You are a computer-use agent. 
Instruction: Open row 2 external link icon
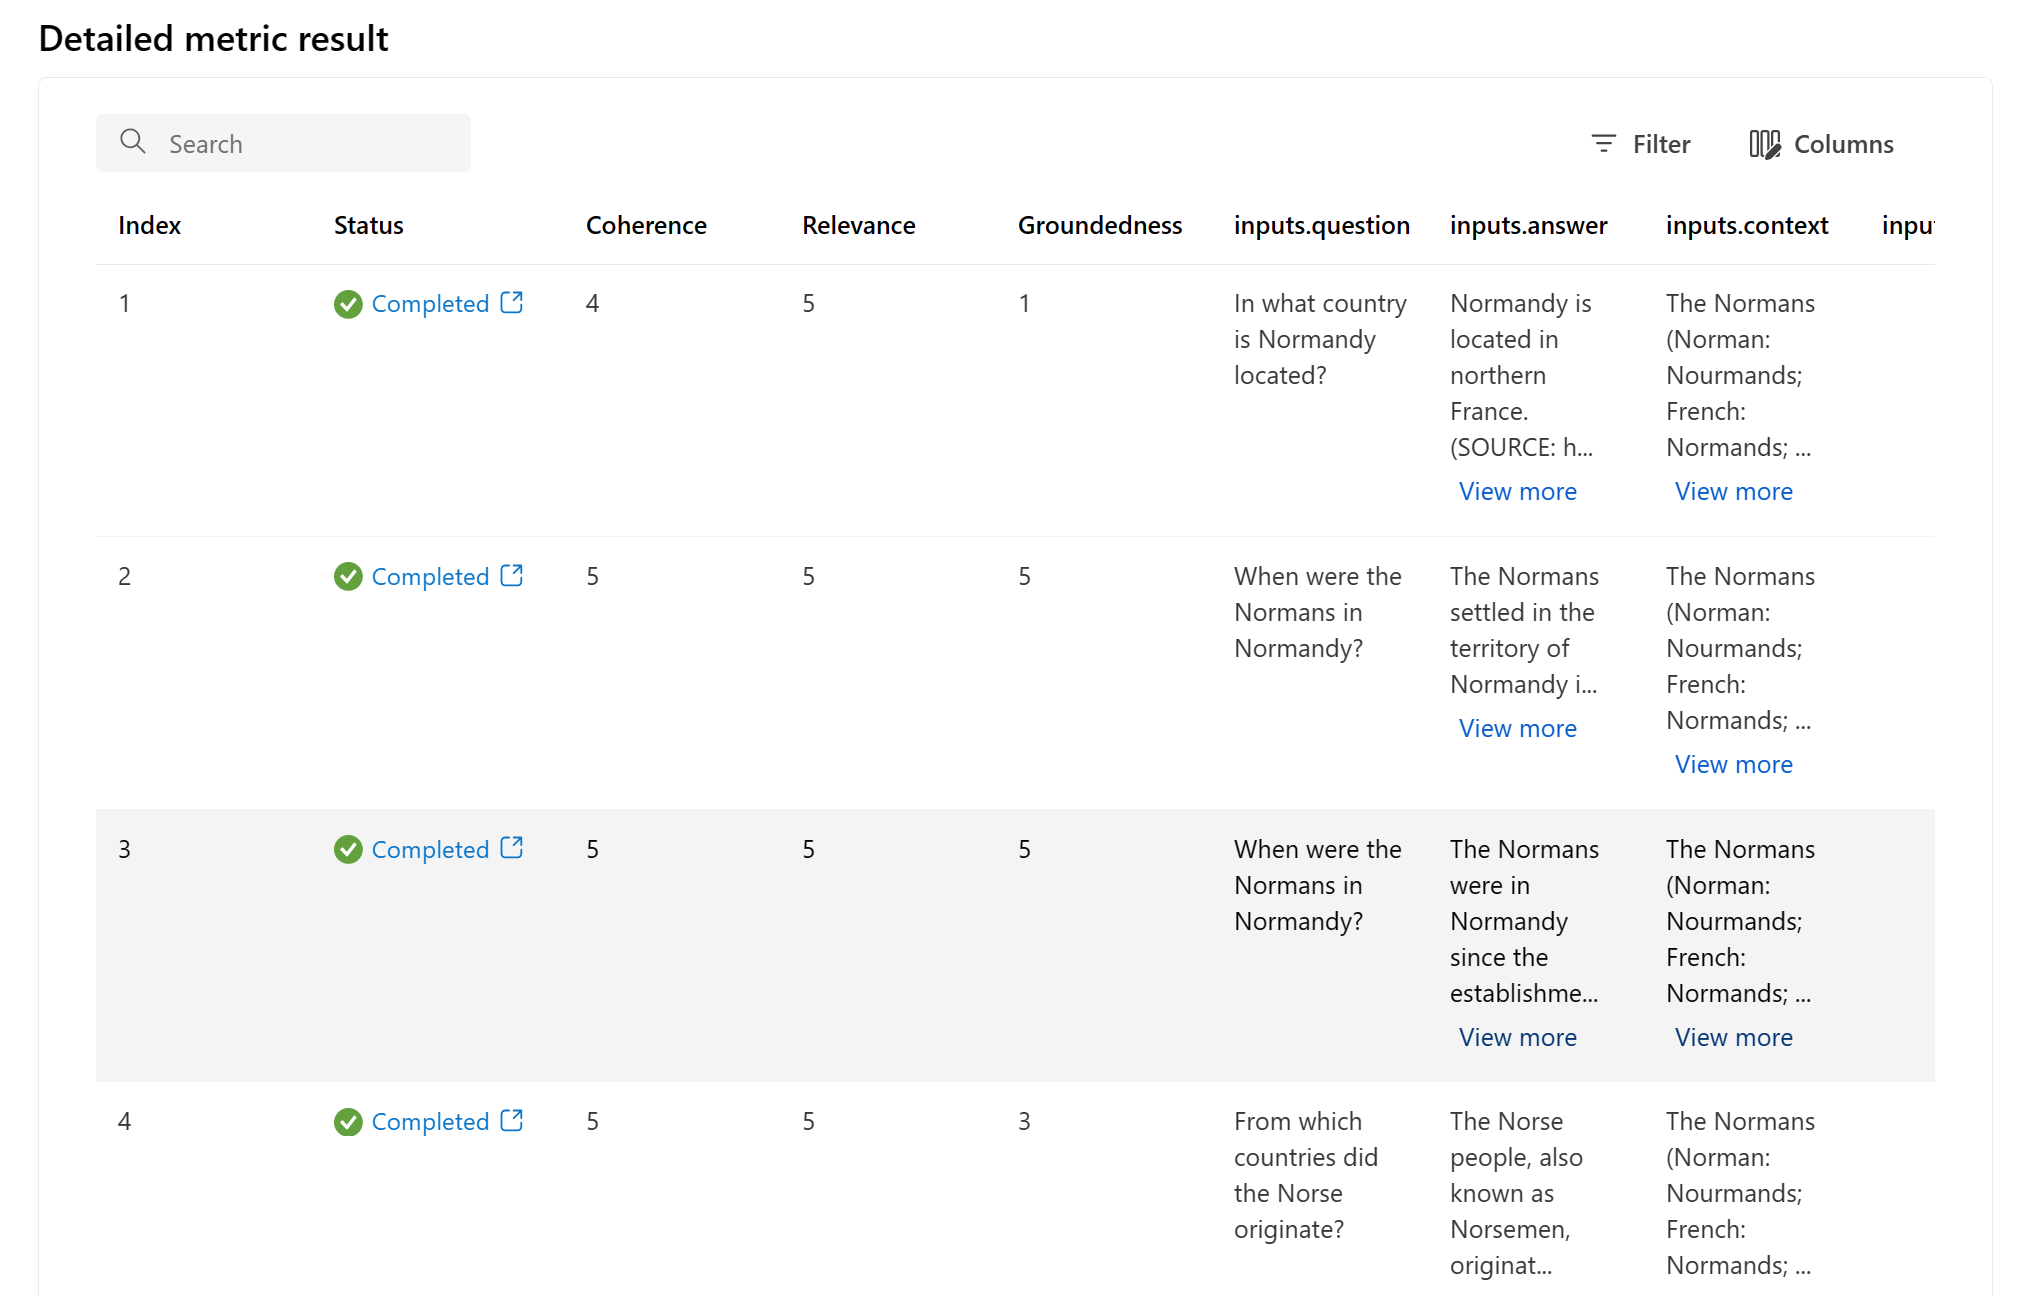(x=512, y=575)
